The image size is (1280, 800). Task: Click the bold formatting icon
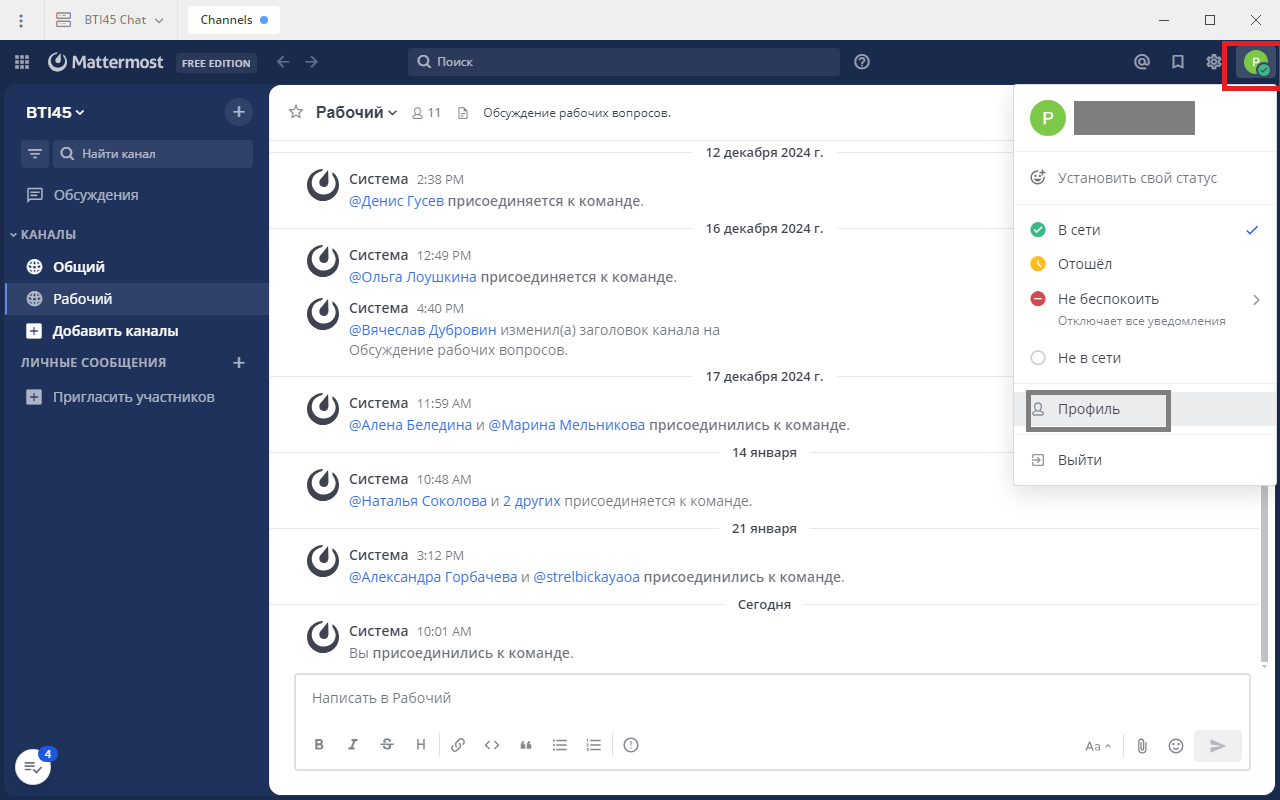click(x=319, y=745)
